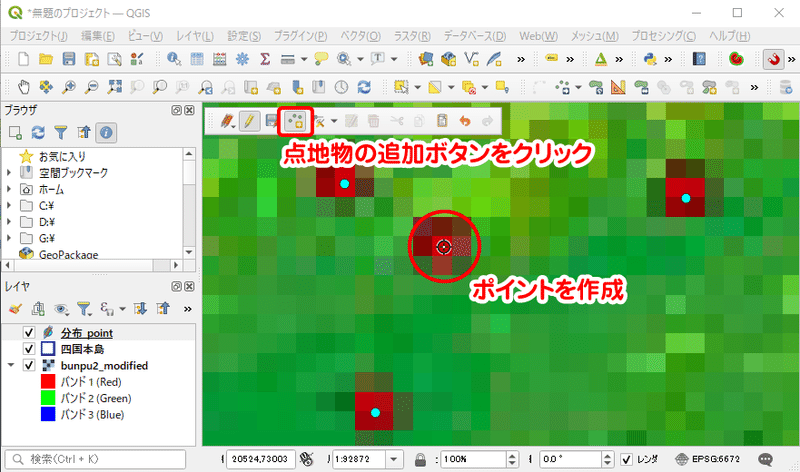Click the red バンド 1 color swatch

[48, 382]
